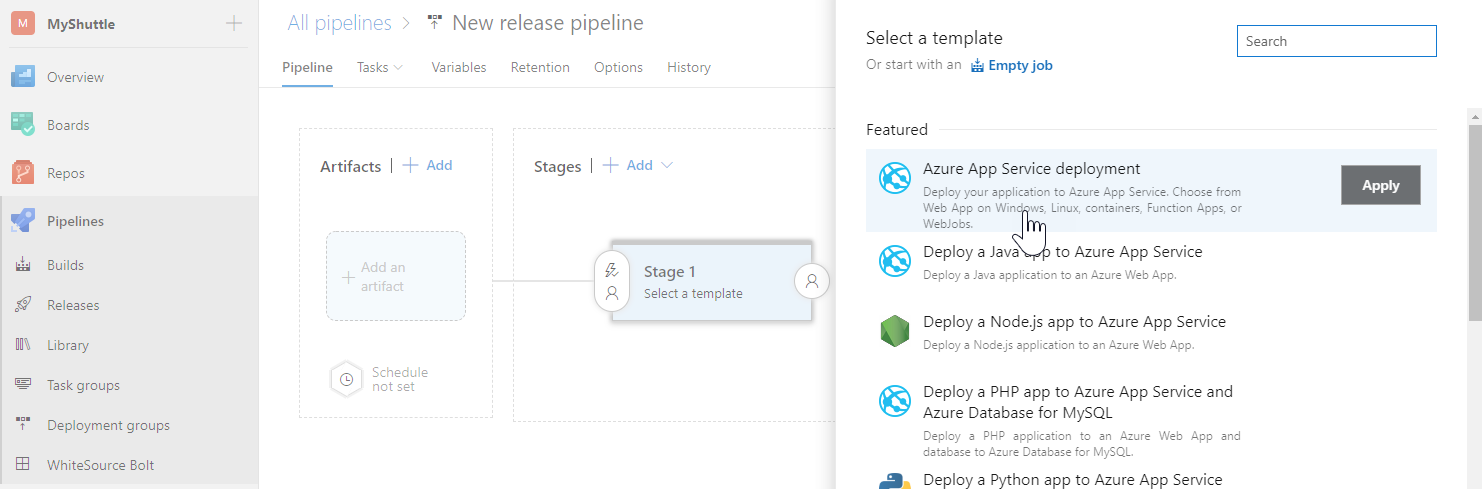Viewport: 1482px width, 489px height.
Task: Start with an Empty job
Action: [1011, 65]
